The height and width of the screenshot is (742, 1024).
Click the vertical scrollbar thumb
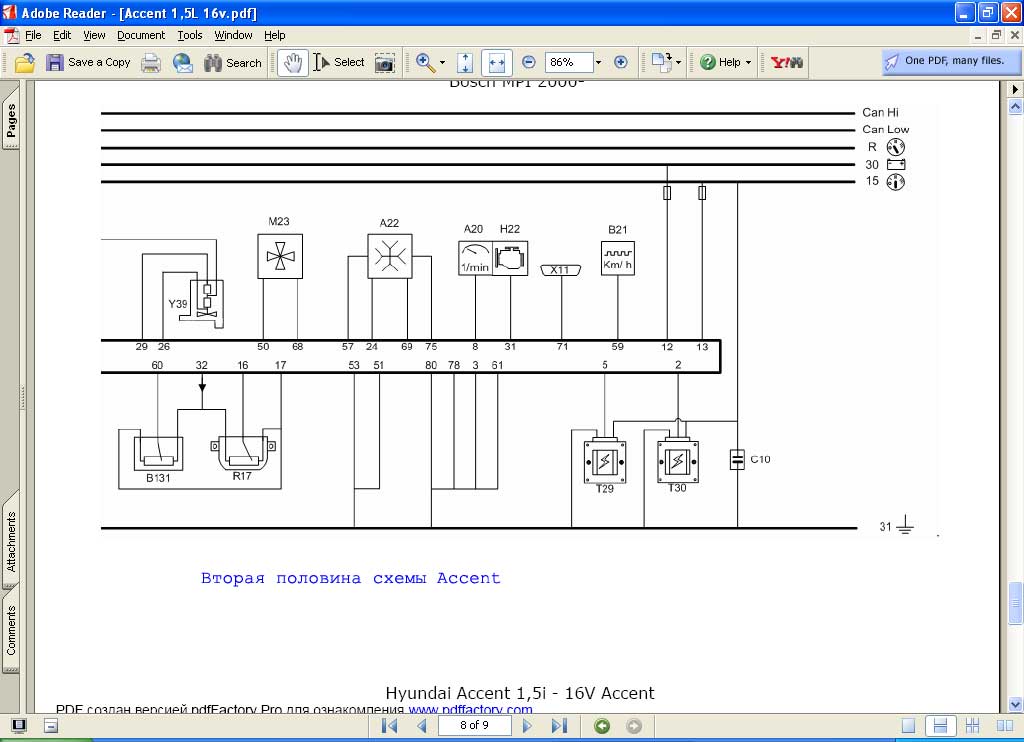tap(1015, 602)
